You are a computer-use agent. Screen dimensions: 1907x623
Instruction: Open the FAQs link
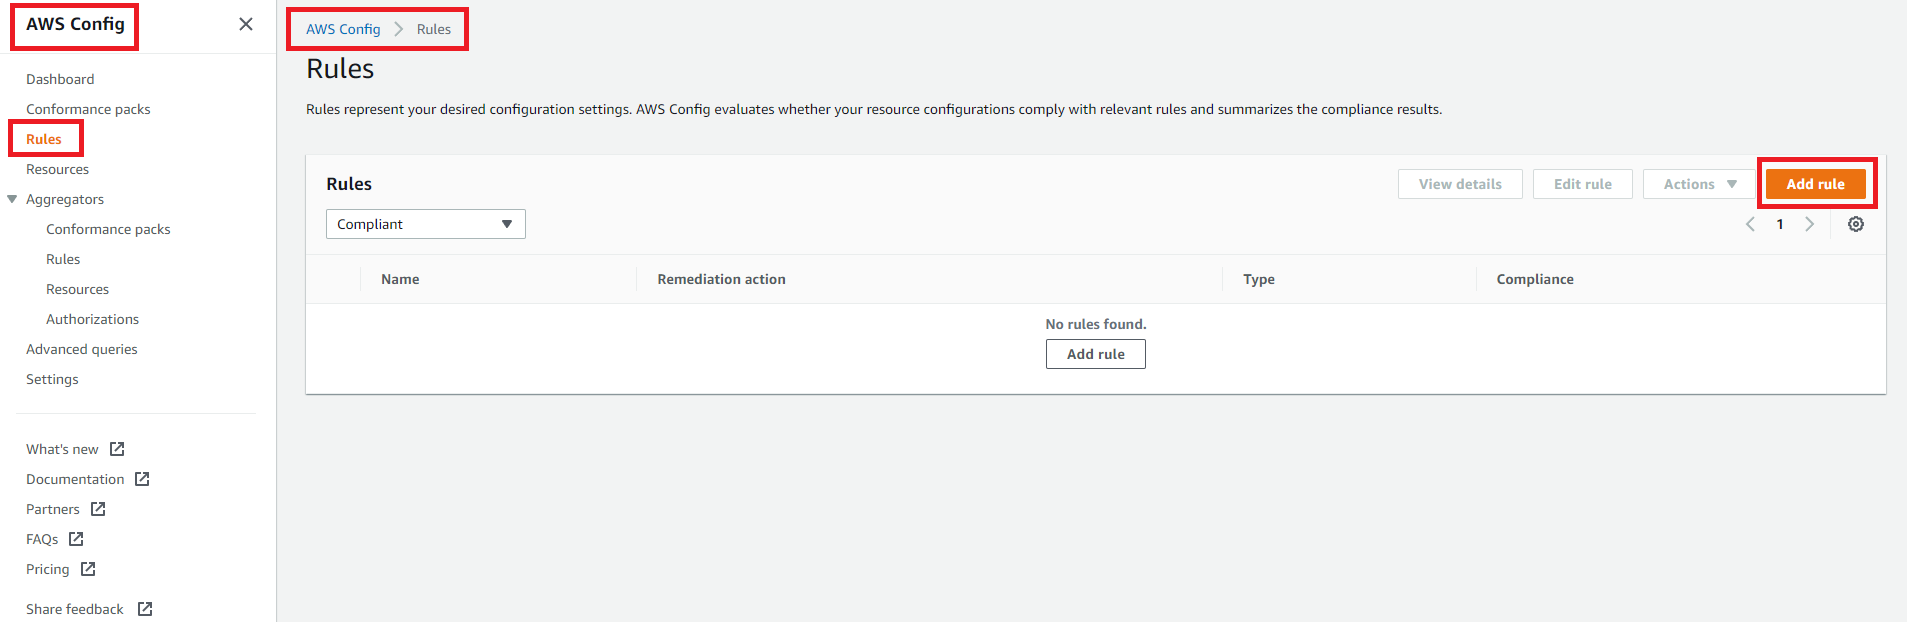point(42,539)
